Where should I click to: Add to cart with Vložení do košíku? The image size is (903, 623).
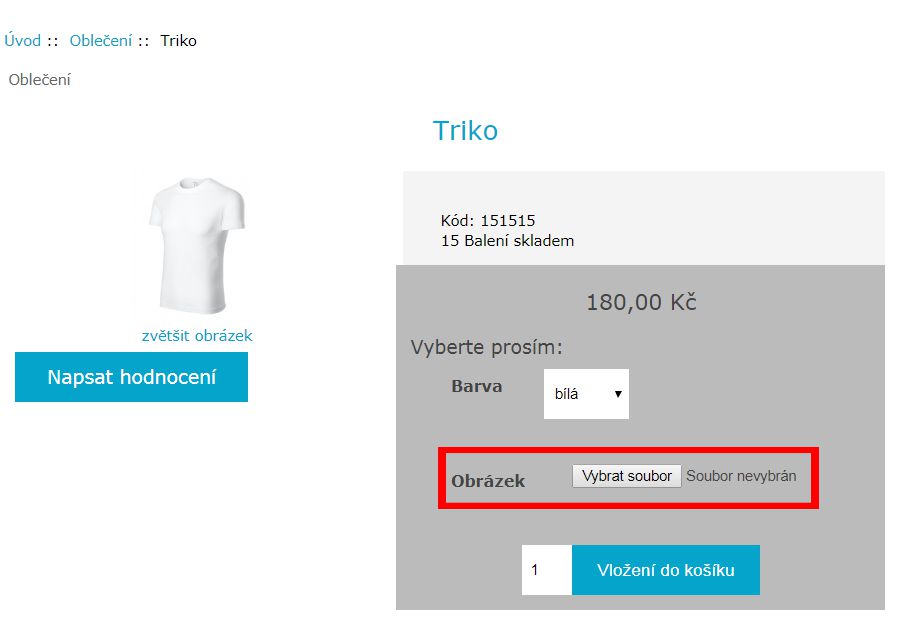tap(665, 570)
